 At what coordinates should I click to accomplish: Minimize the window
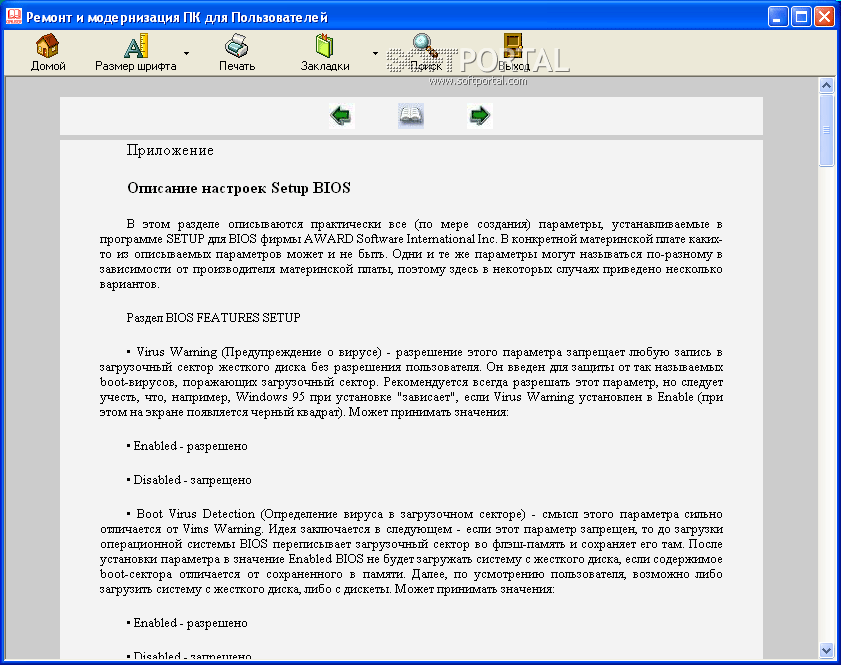tap(777, 17)
